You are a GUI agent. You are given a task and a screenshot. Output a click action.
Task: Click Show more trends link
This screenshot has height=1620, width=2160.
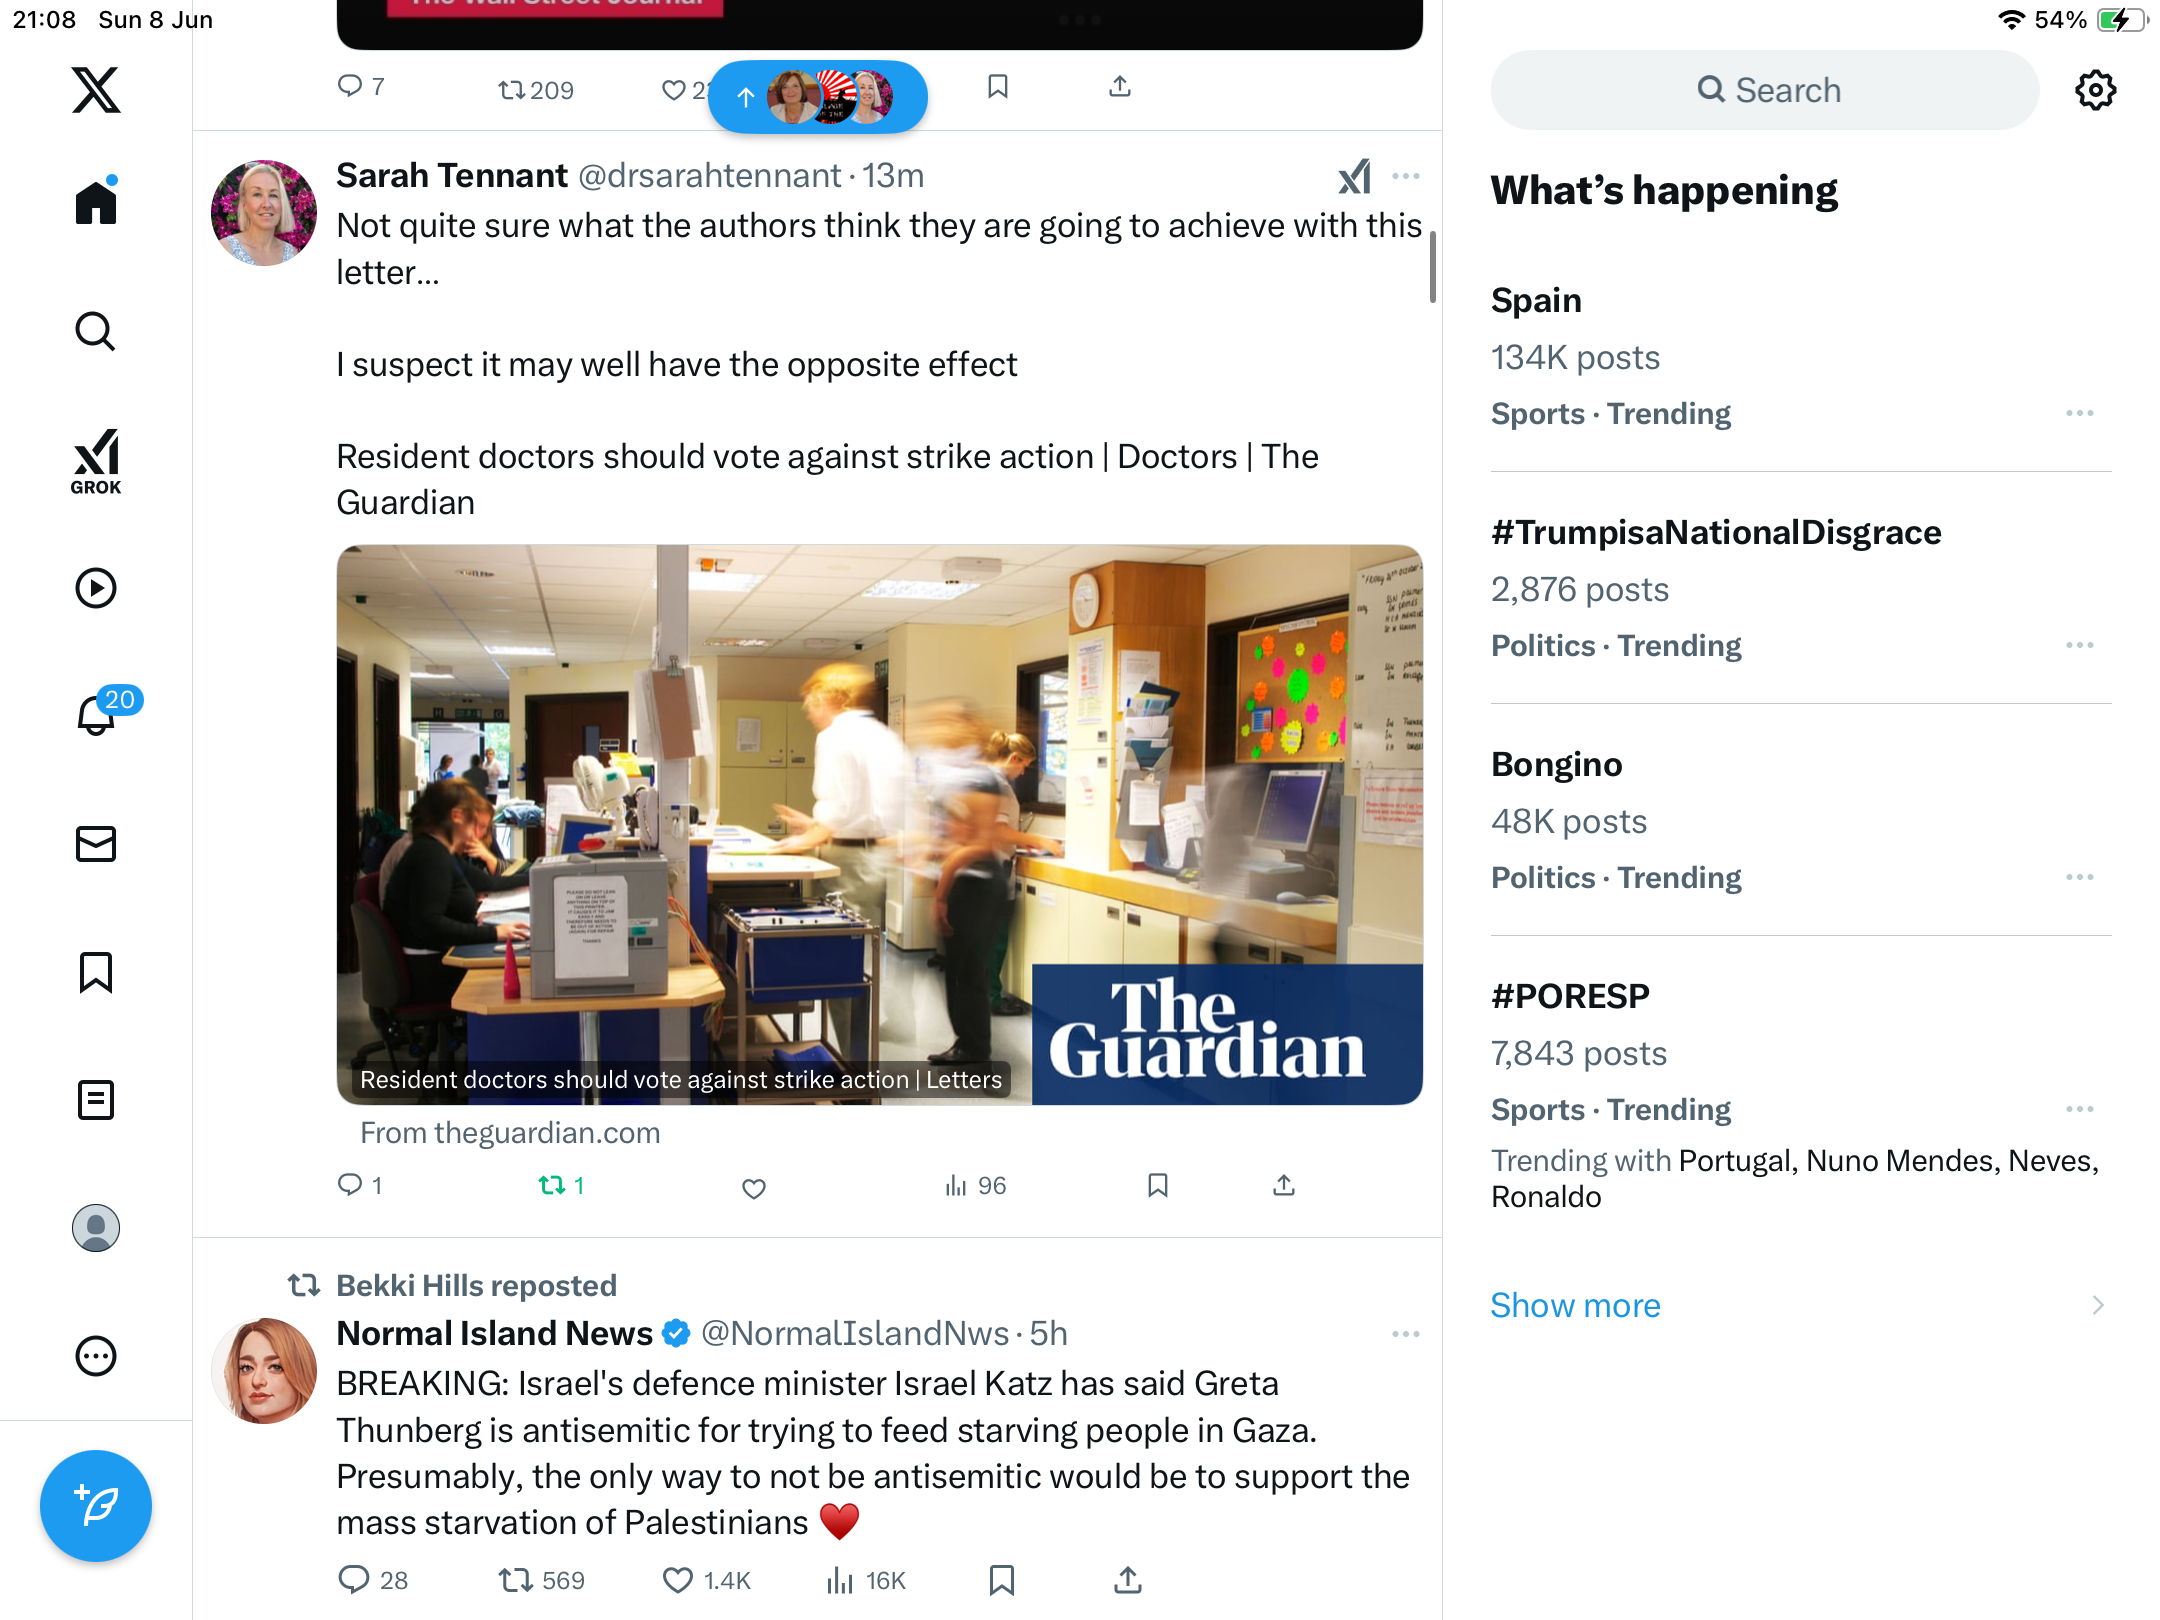[x=1575, y=1305]
